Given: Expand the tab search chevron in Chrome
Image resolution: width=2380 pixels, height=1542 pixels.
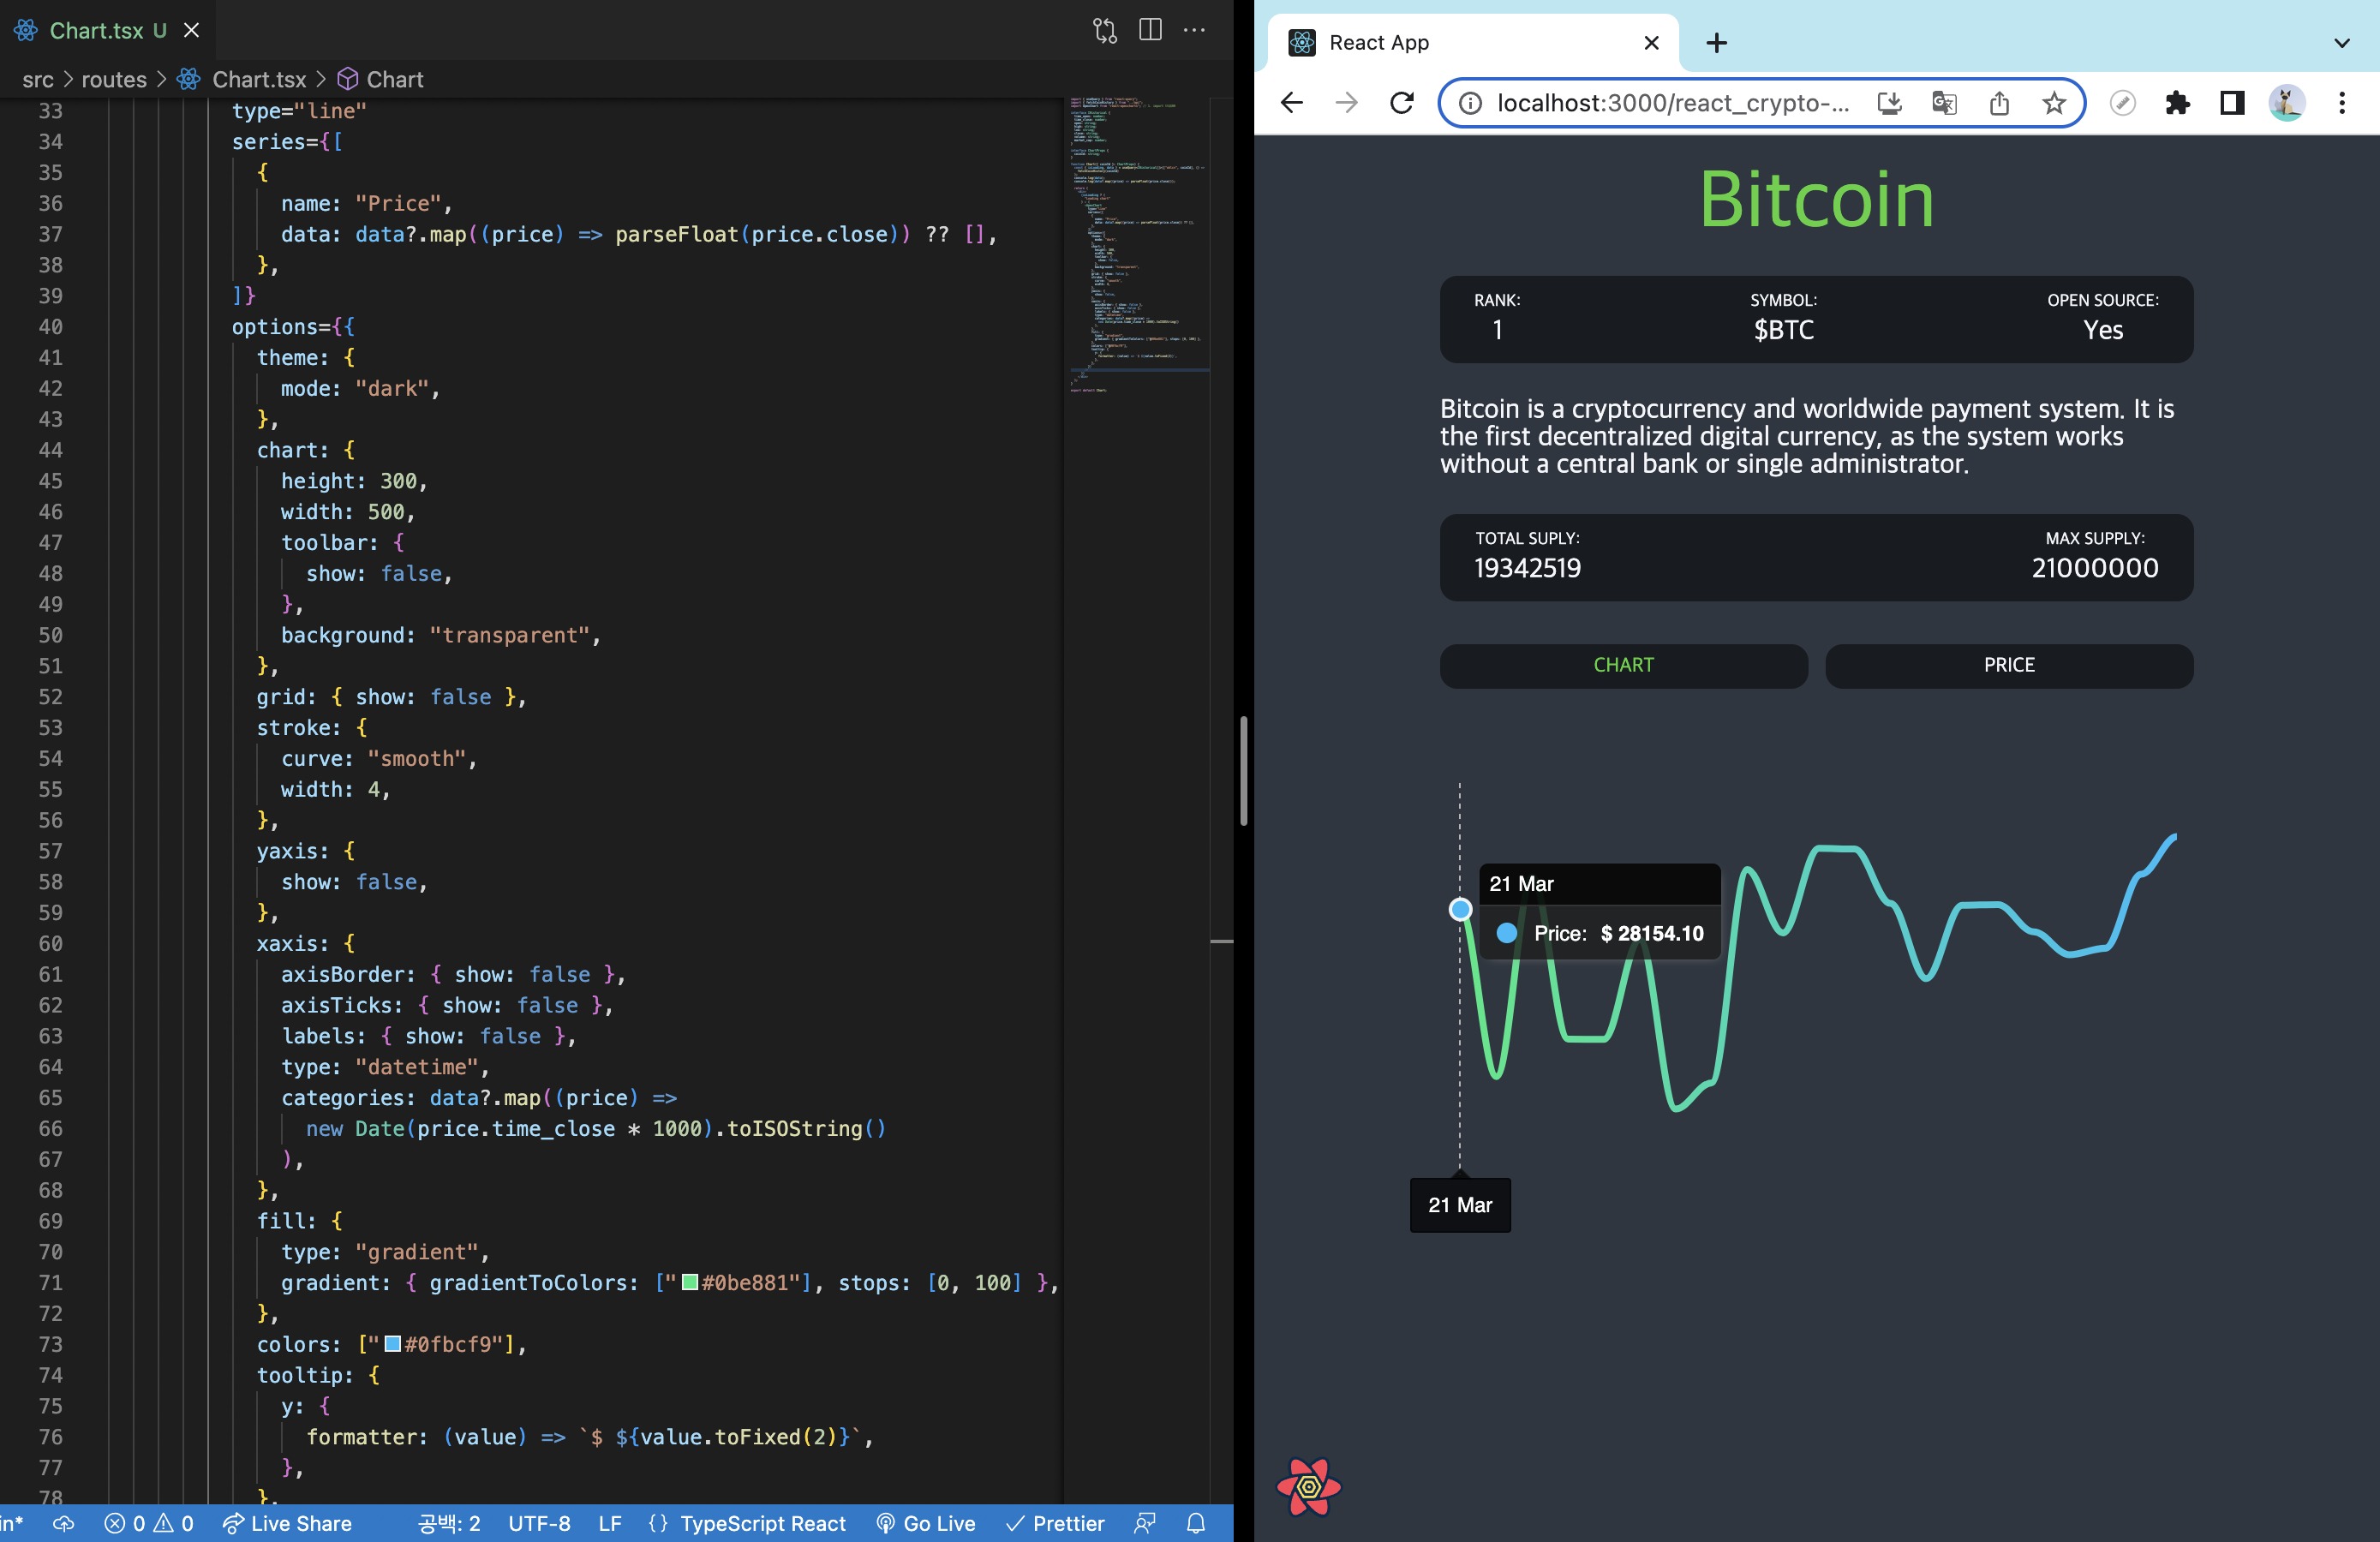Looking at the screenshot, I should point(2341,43).
